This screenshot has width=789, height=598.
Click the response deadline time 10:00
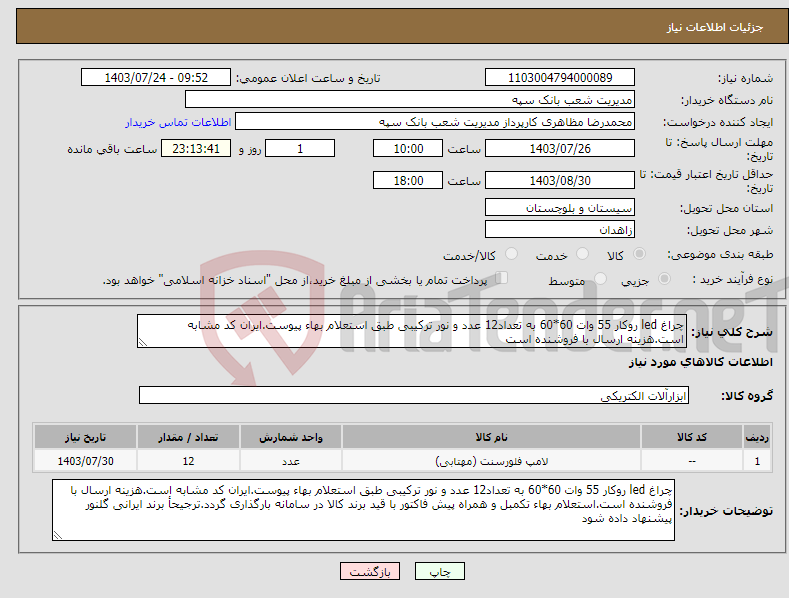pyautogui.click(x=408, y=148)
